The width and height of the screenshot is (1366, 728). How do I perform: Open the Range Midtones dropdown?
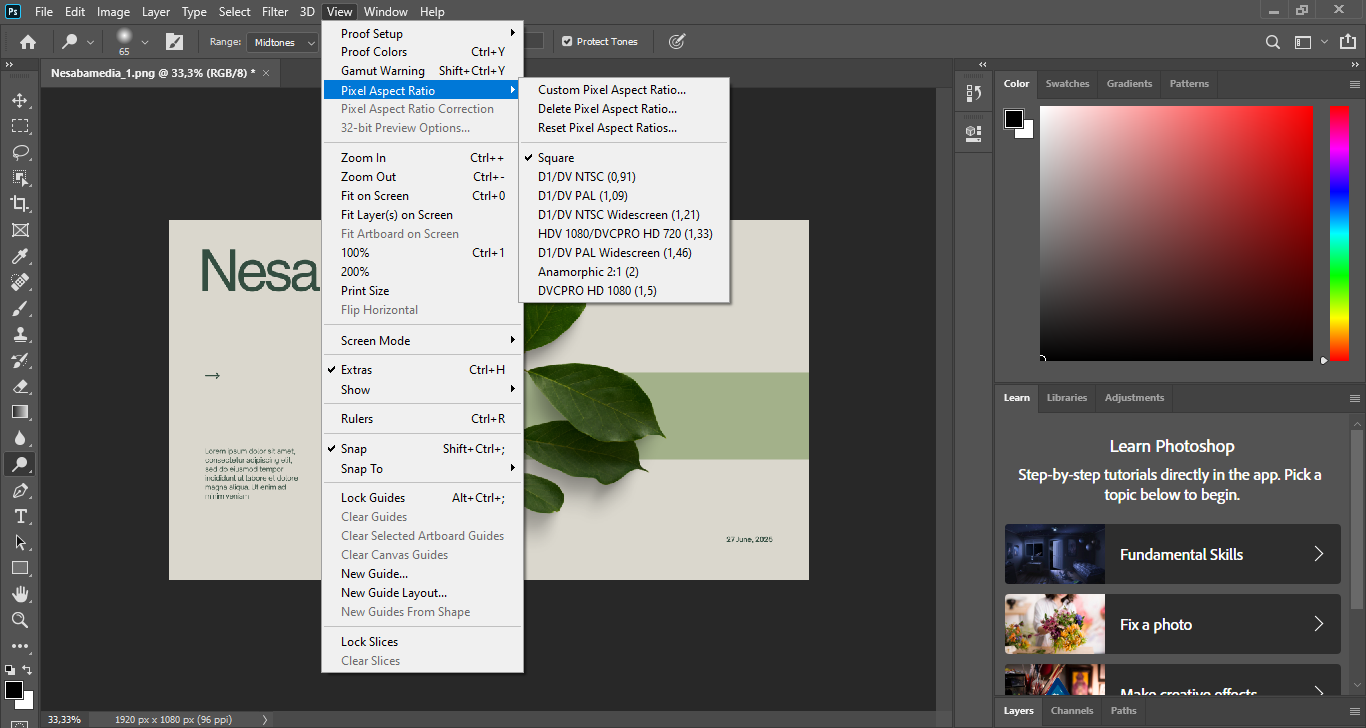282,42
